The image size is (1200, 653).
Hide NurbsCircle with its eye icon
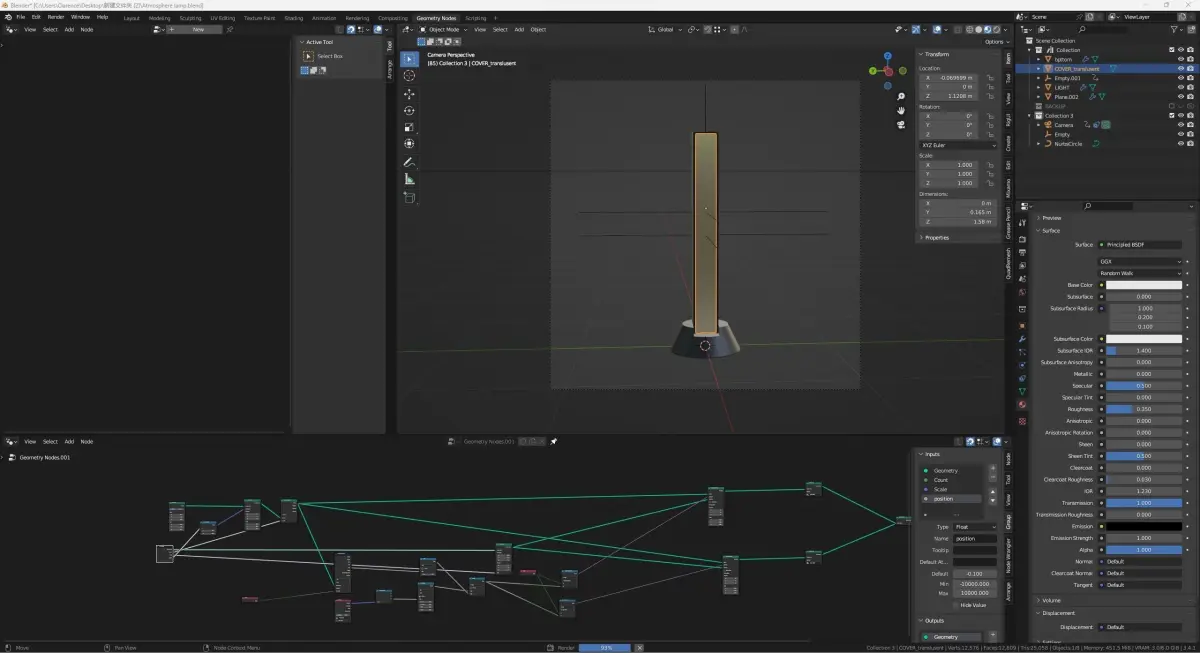pos(1180,143)
